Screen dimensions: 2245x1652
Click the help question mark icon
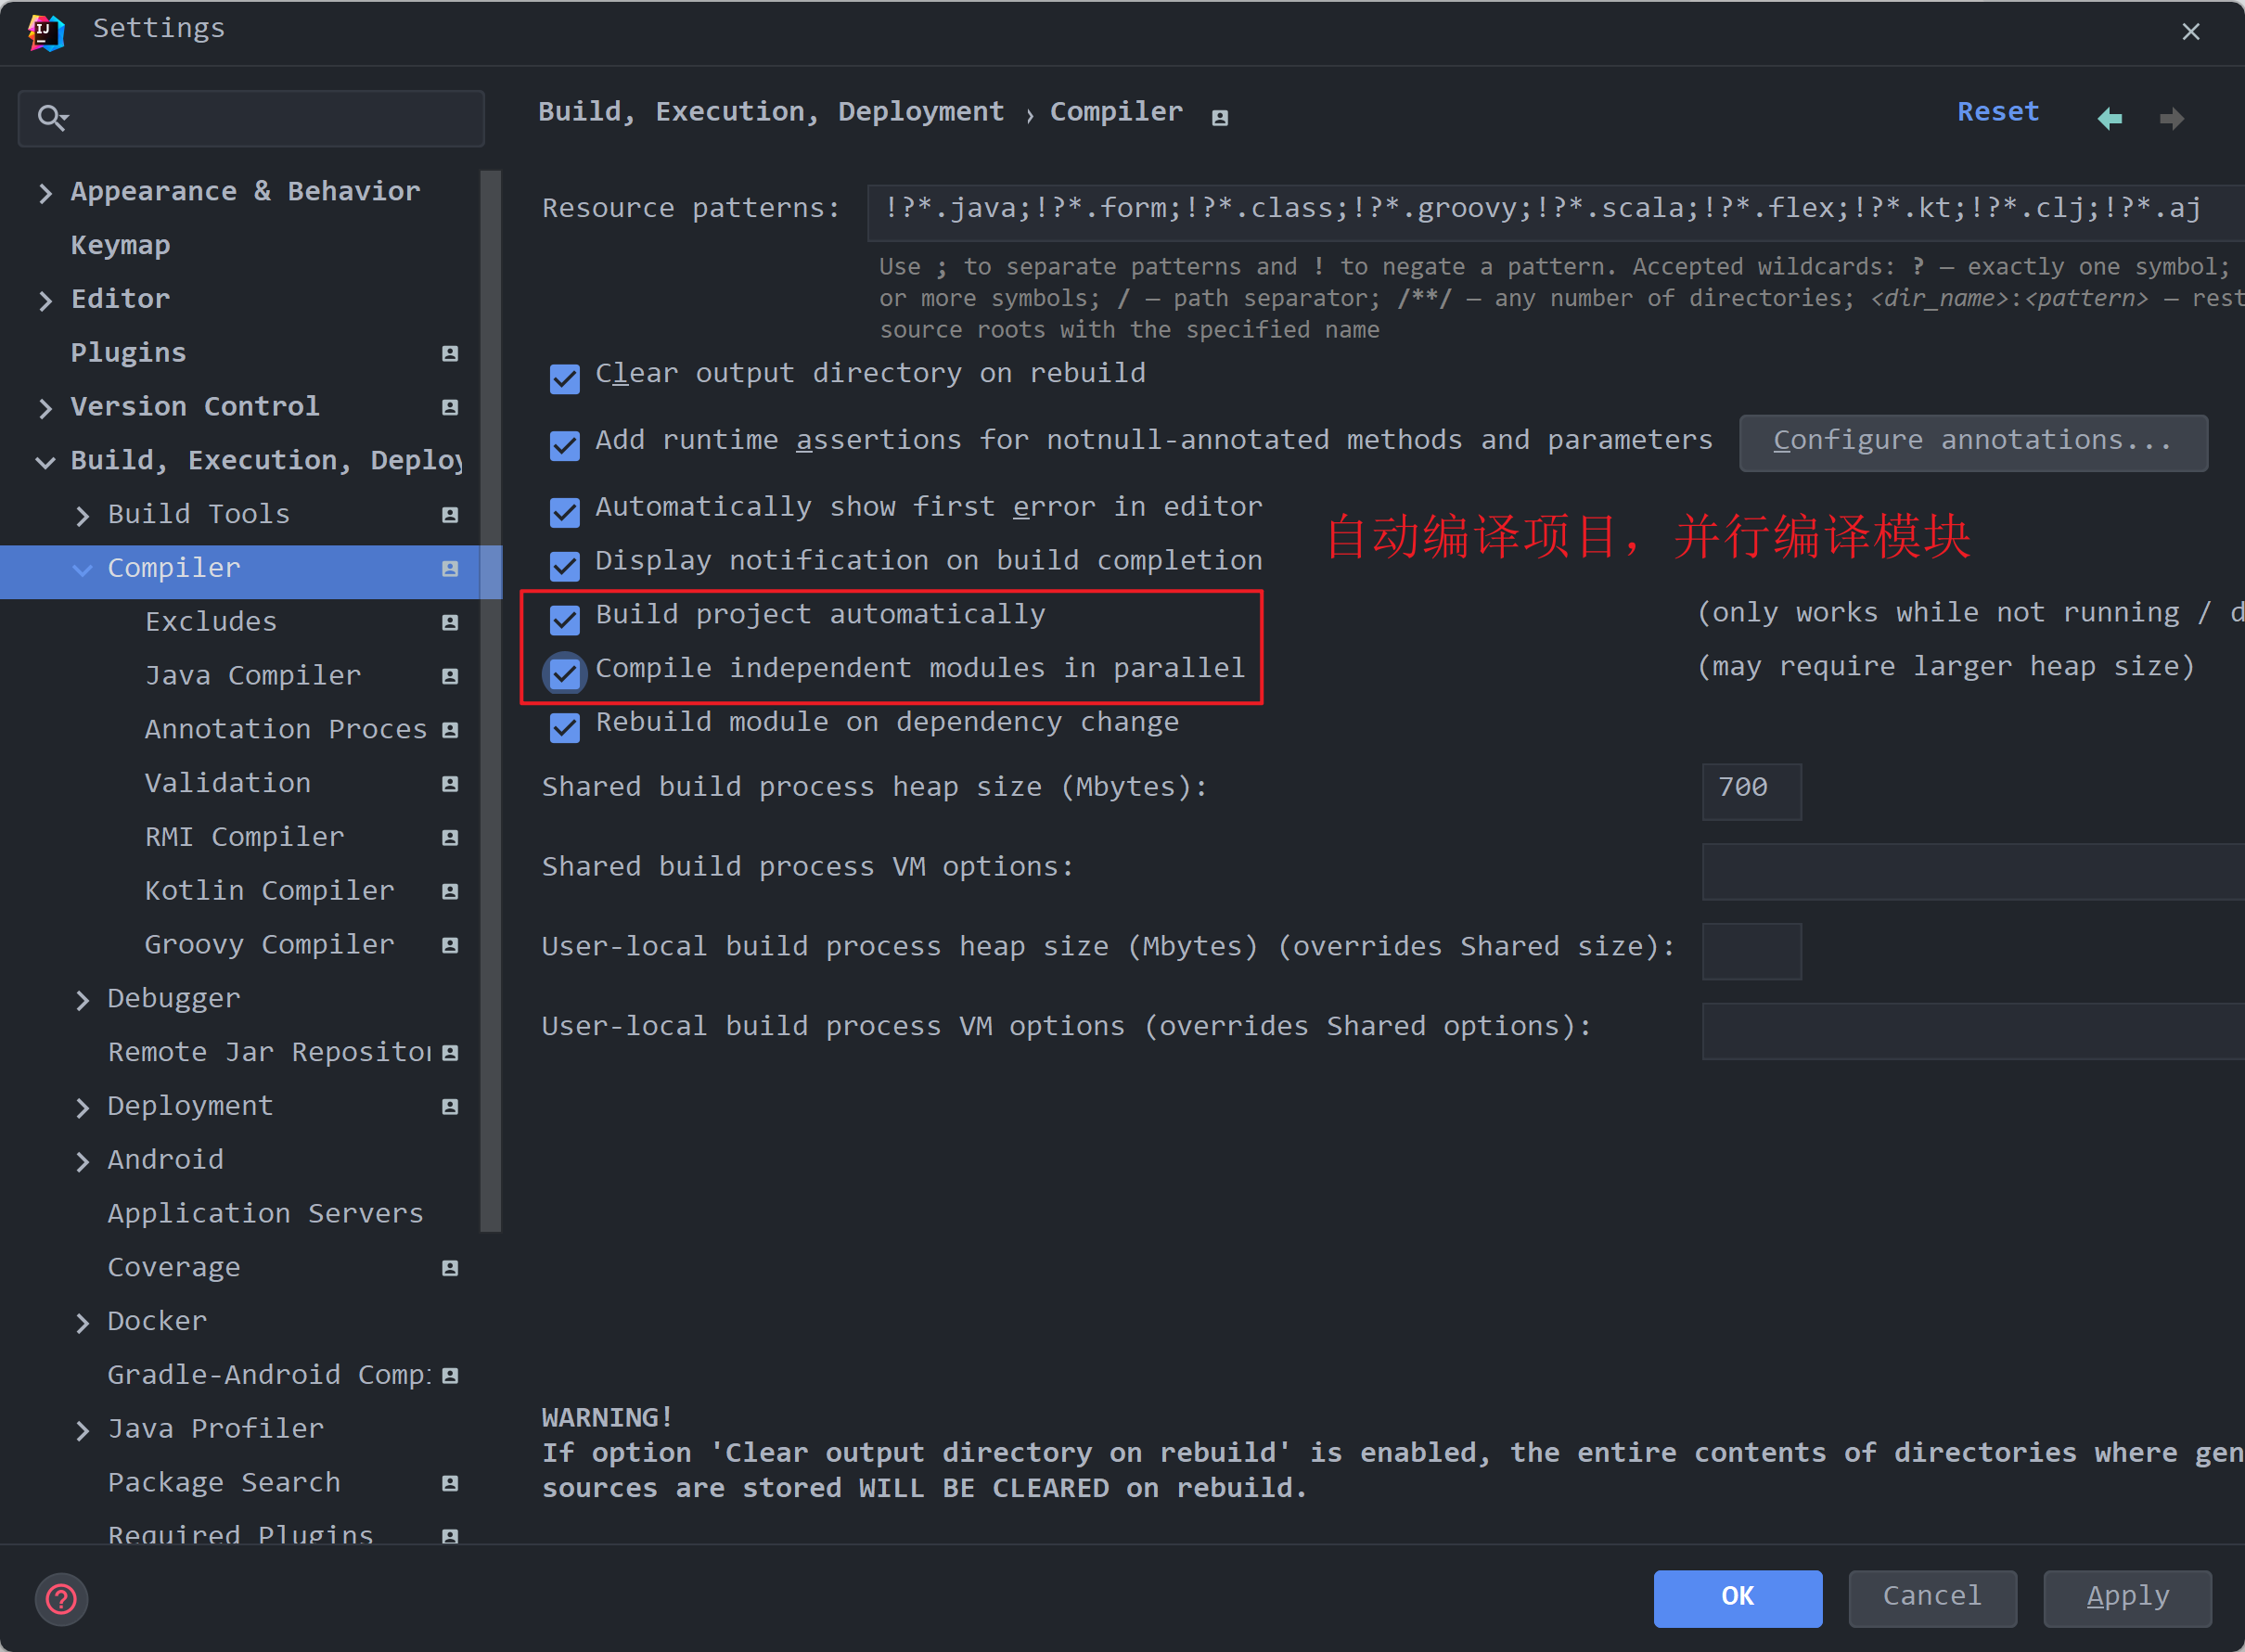(62, 1599)
